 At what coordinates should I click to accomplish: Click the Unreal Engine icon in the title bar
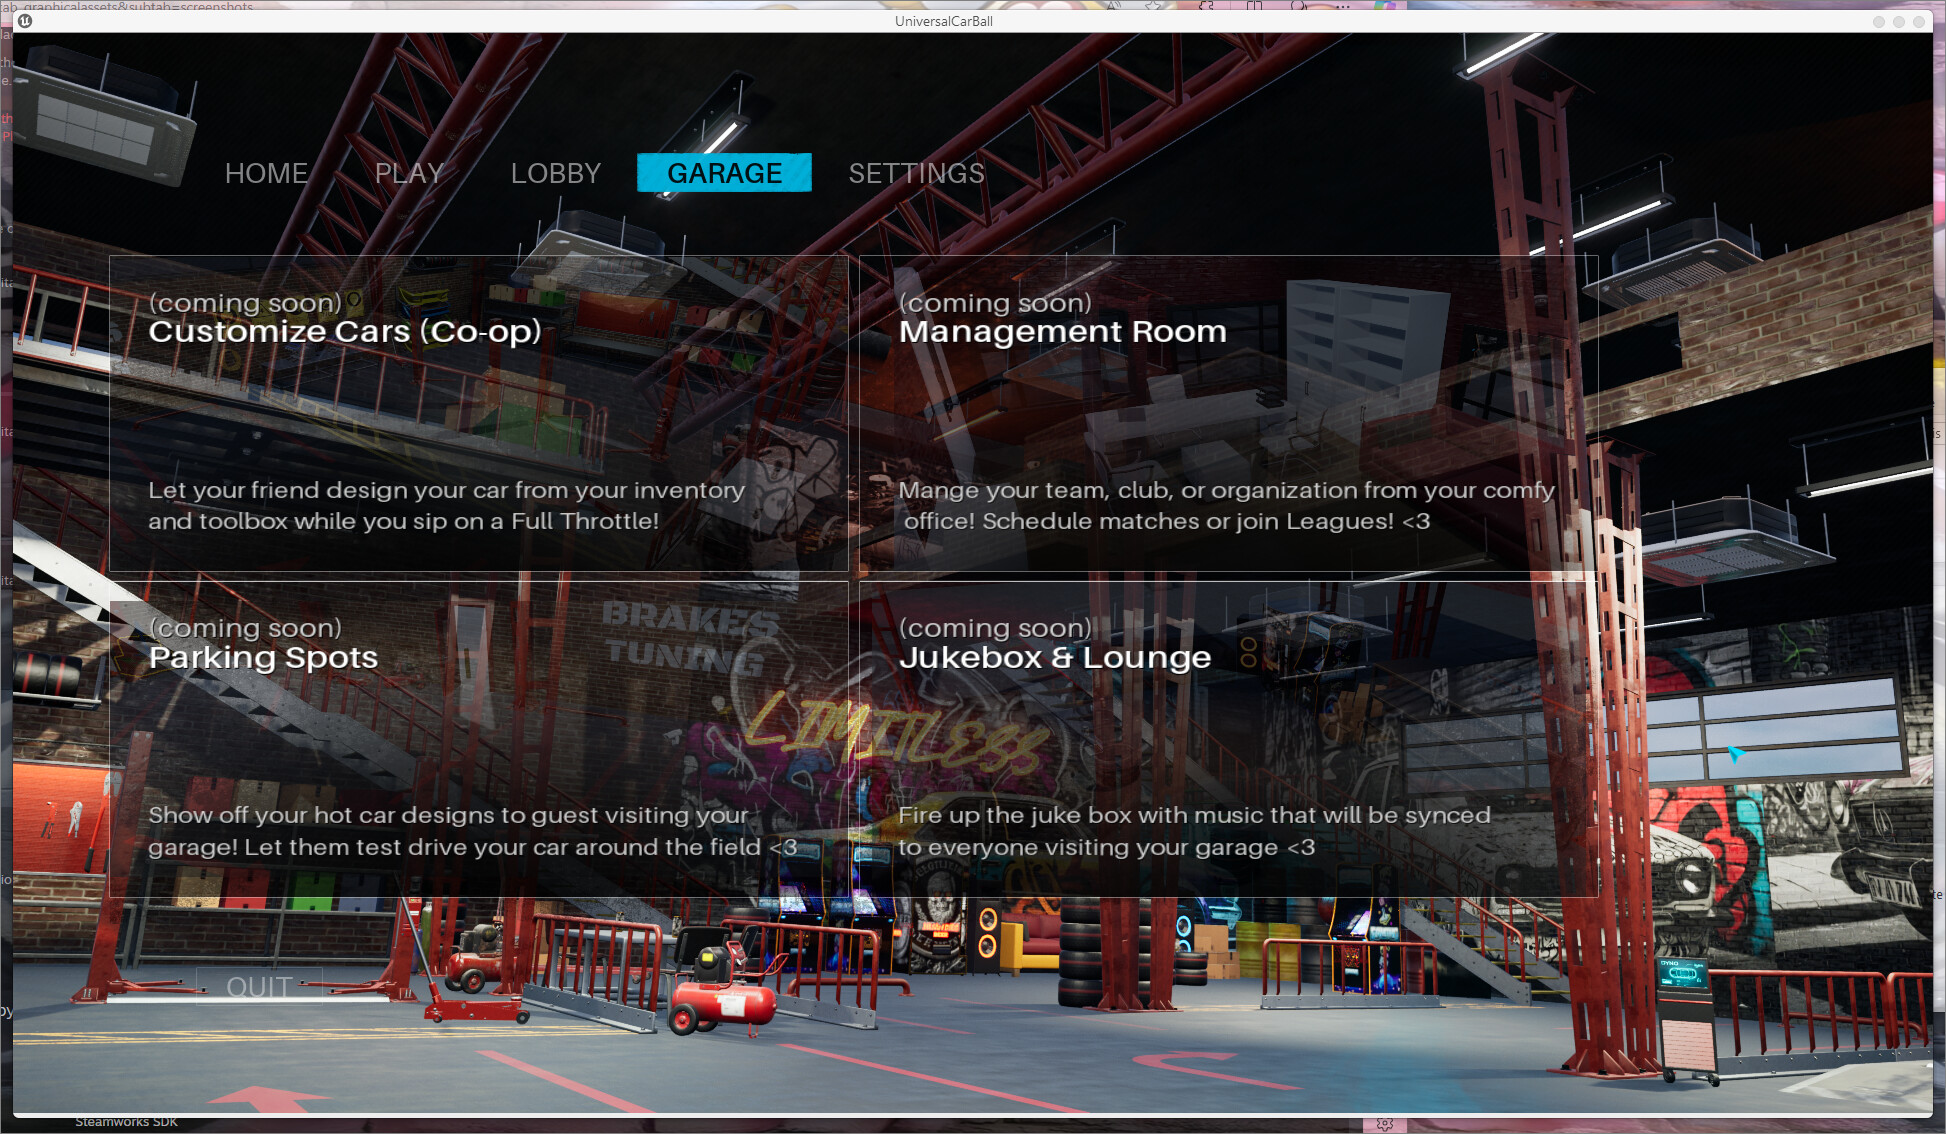click(27, 21)
